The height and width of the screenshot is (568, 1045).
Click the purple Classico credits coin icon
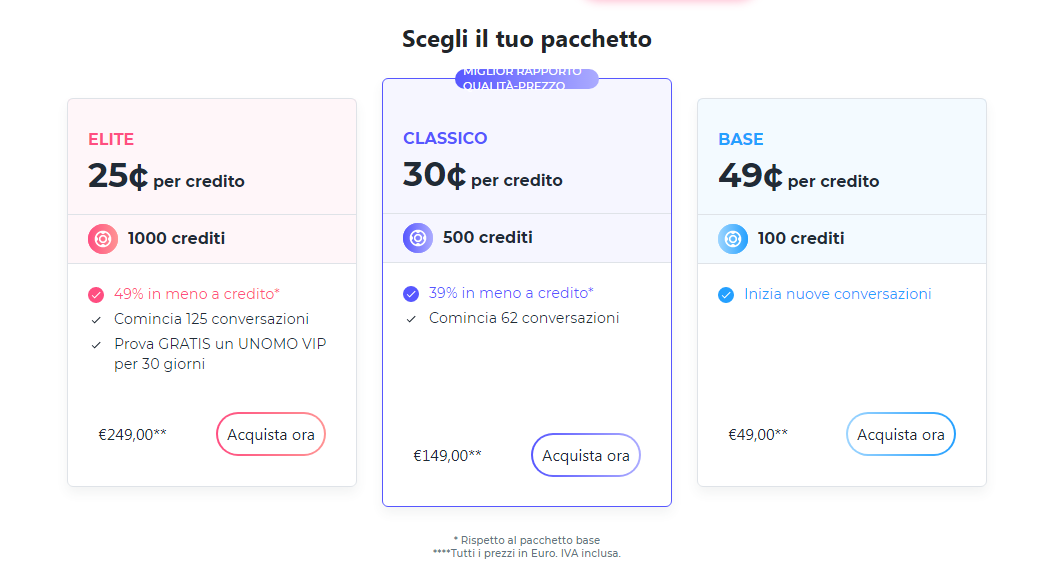pyautogui.click(x=418, y=238)
